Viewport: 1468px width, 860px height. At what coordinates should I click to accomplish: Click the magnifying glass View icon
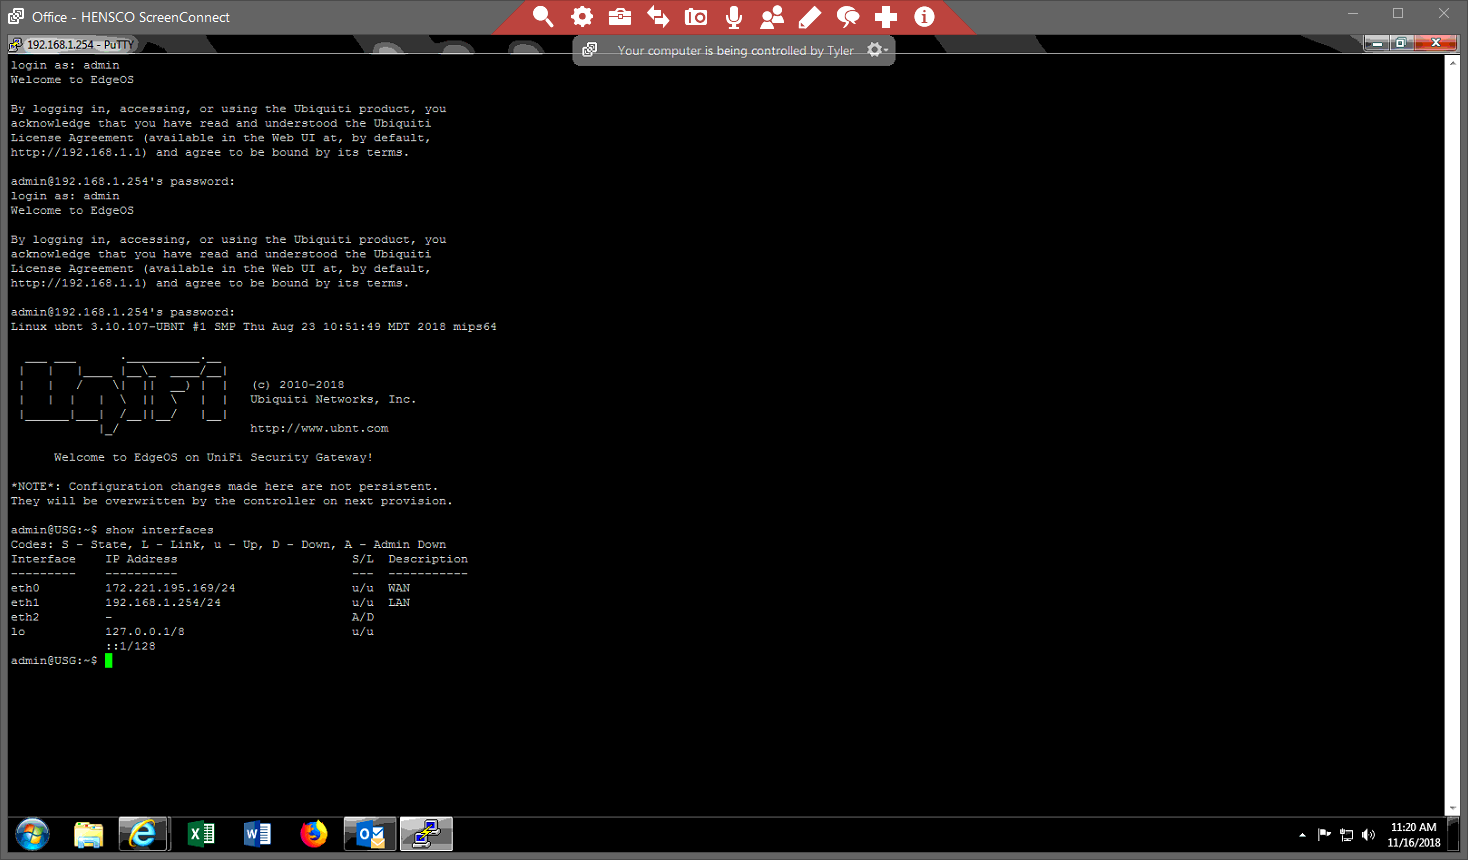(543, 17)
